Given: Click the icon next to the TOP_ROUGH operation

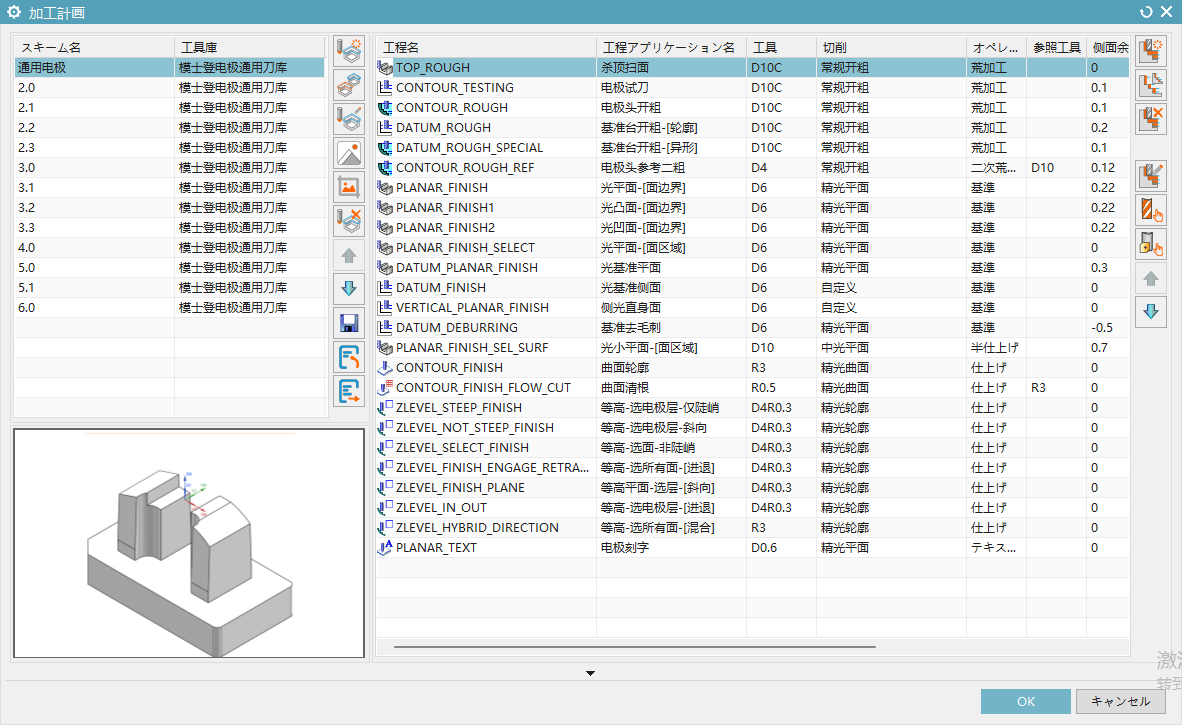Looking at the screenshot, I should tap(385, 67).
